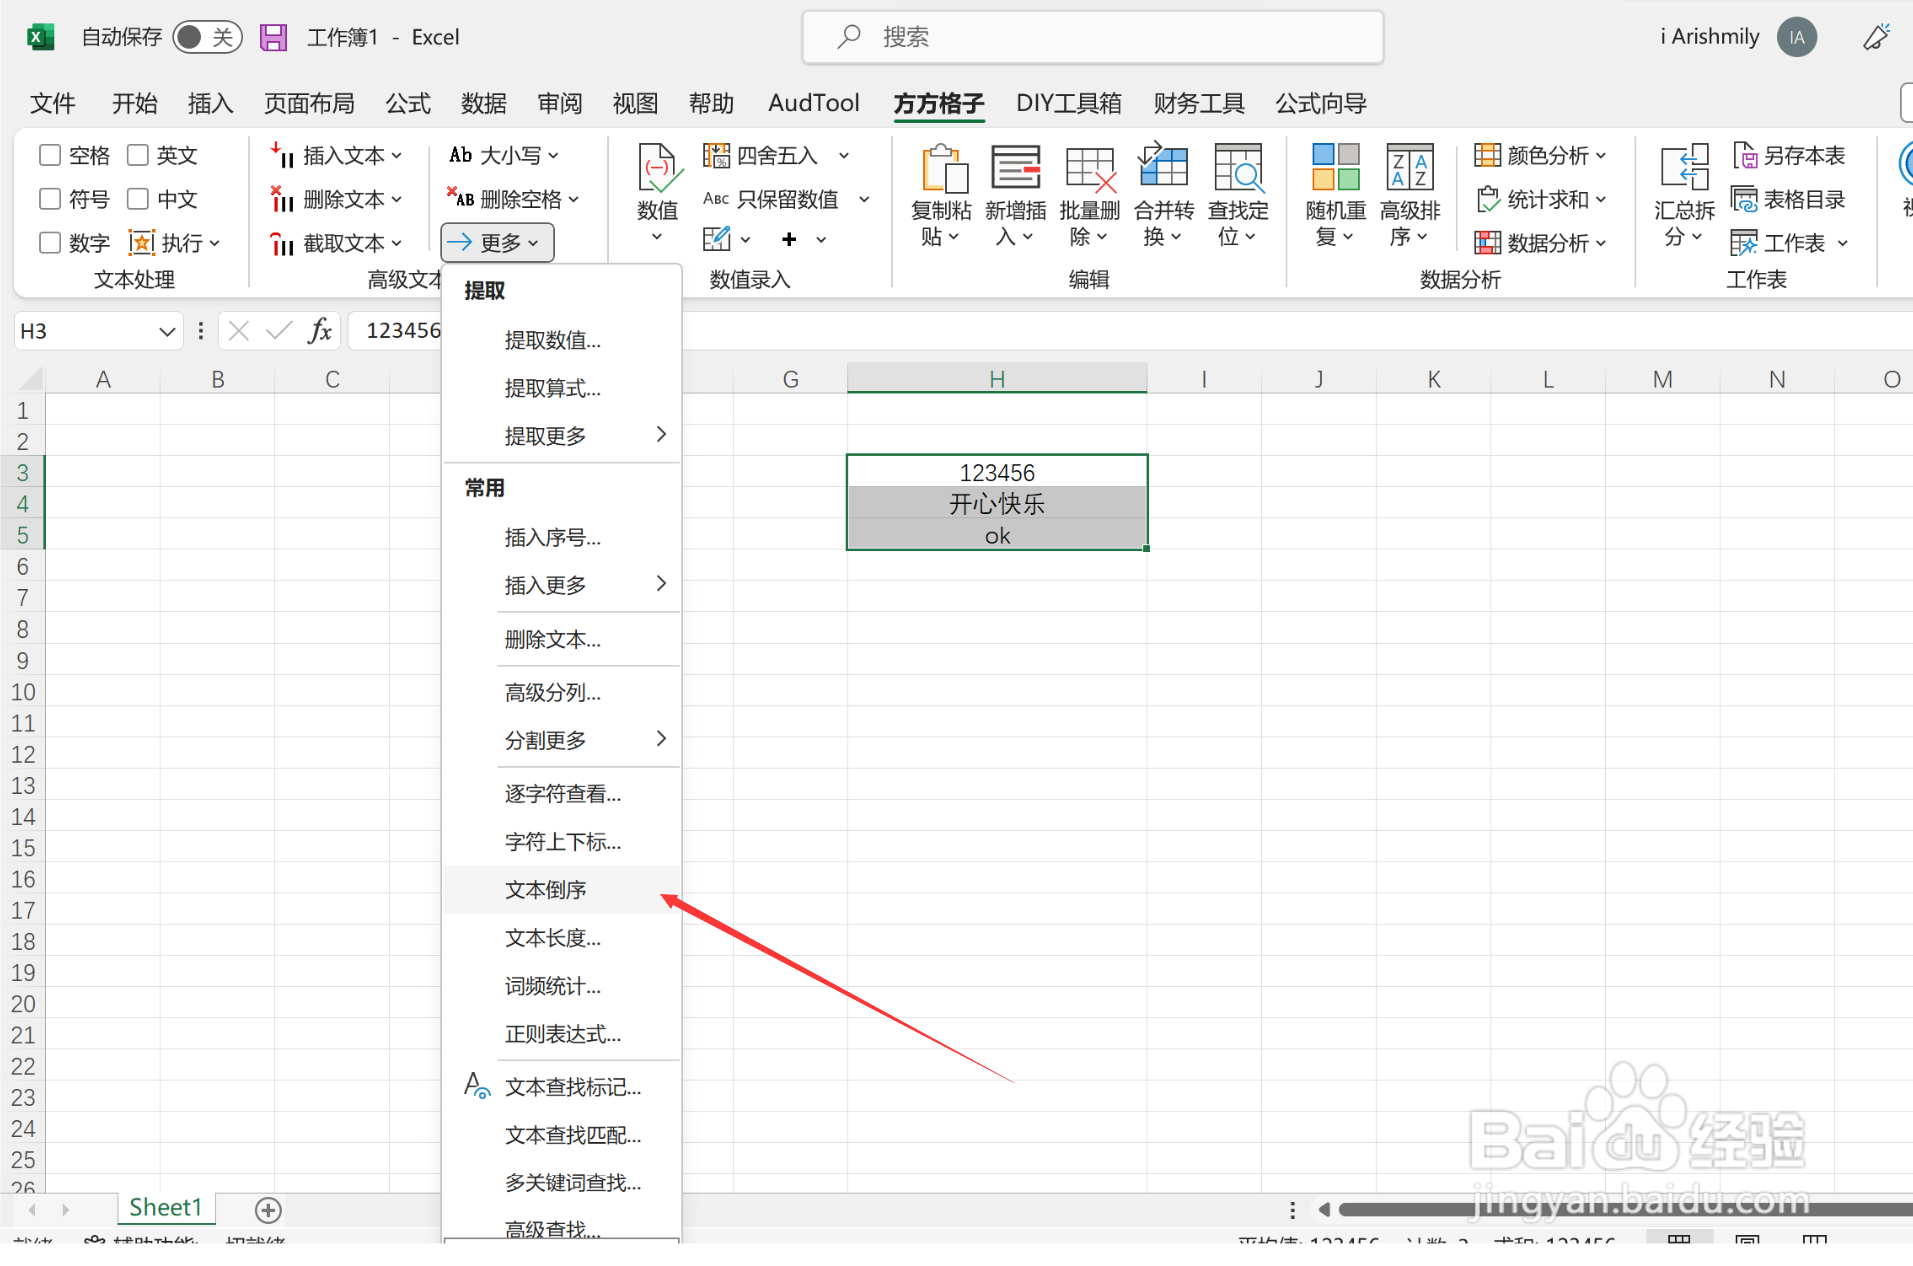1913x1266 pixels.
Task: Click the Excel app logo icon
Action: click(x=40, y=38)
